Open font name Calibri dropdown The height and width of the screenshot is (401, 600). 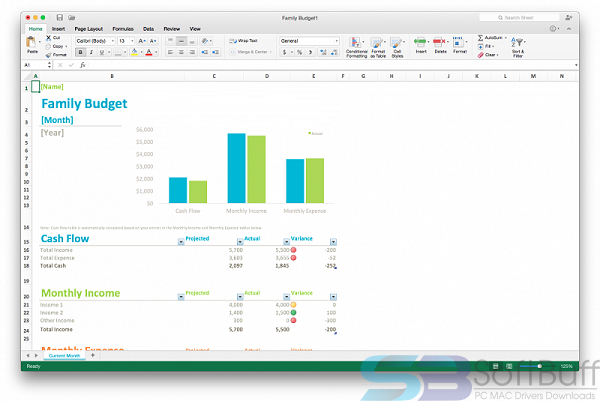(112, 41)
